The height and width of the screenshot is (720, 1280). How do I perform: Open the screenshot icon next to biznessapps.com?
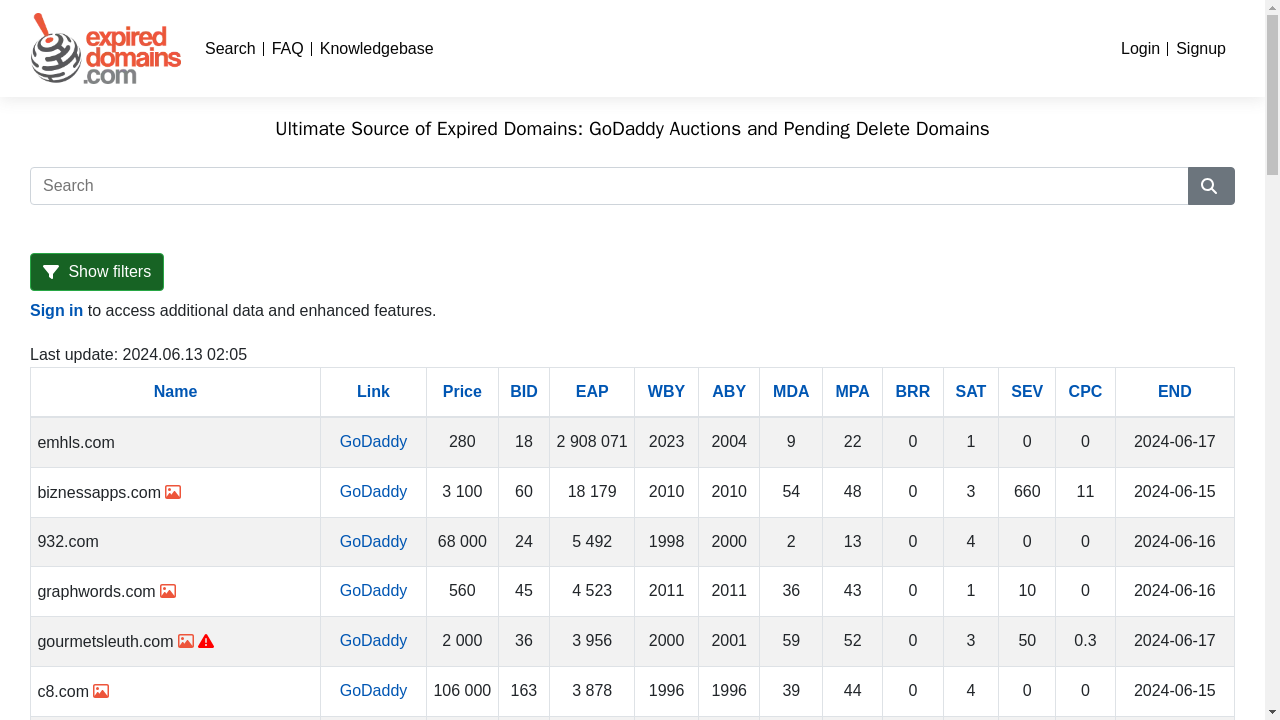click(x=174, y=492)
